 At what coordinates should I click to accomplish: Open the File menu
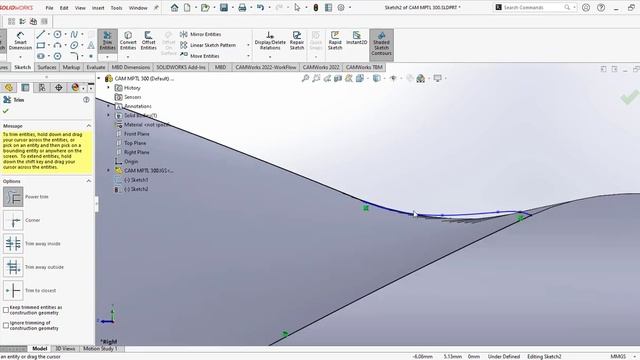pos(49,8)
